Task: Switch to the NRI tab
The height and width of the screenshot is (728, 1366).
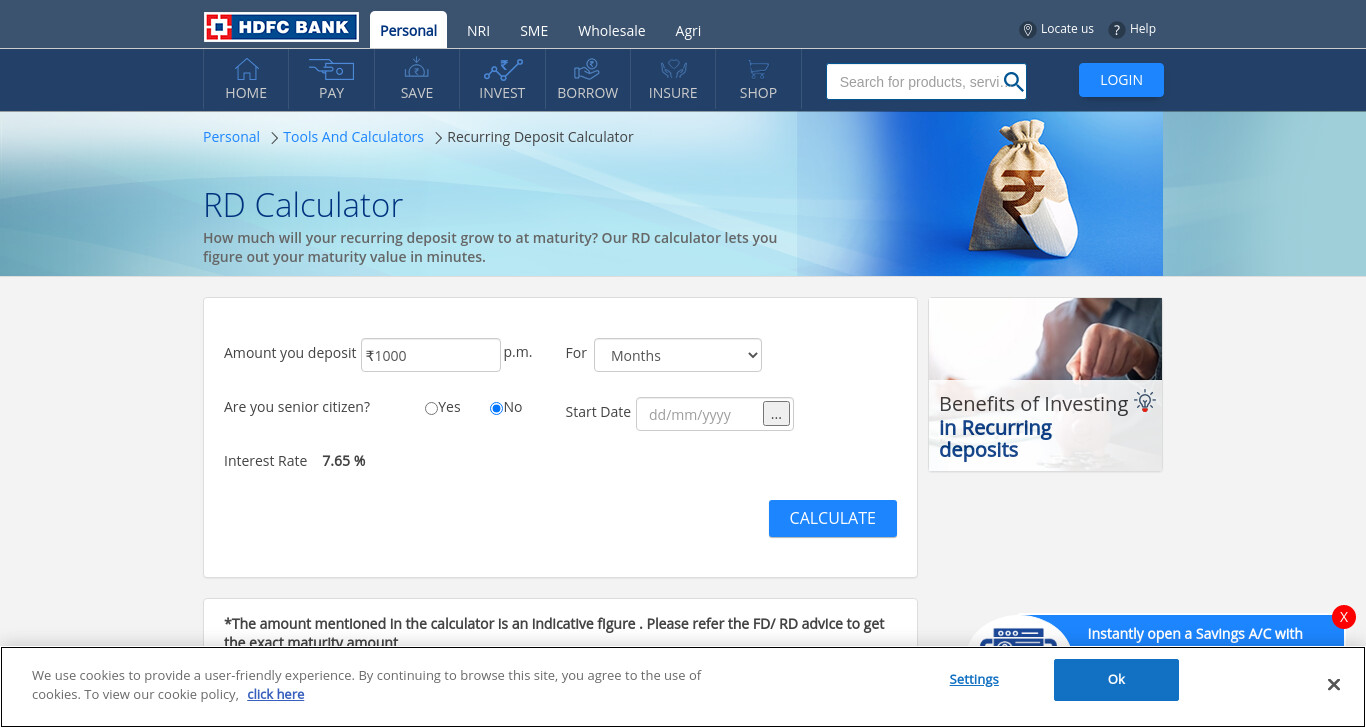Action: click(478, 31)
